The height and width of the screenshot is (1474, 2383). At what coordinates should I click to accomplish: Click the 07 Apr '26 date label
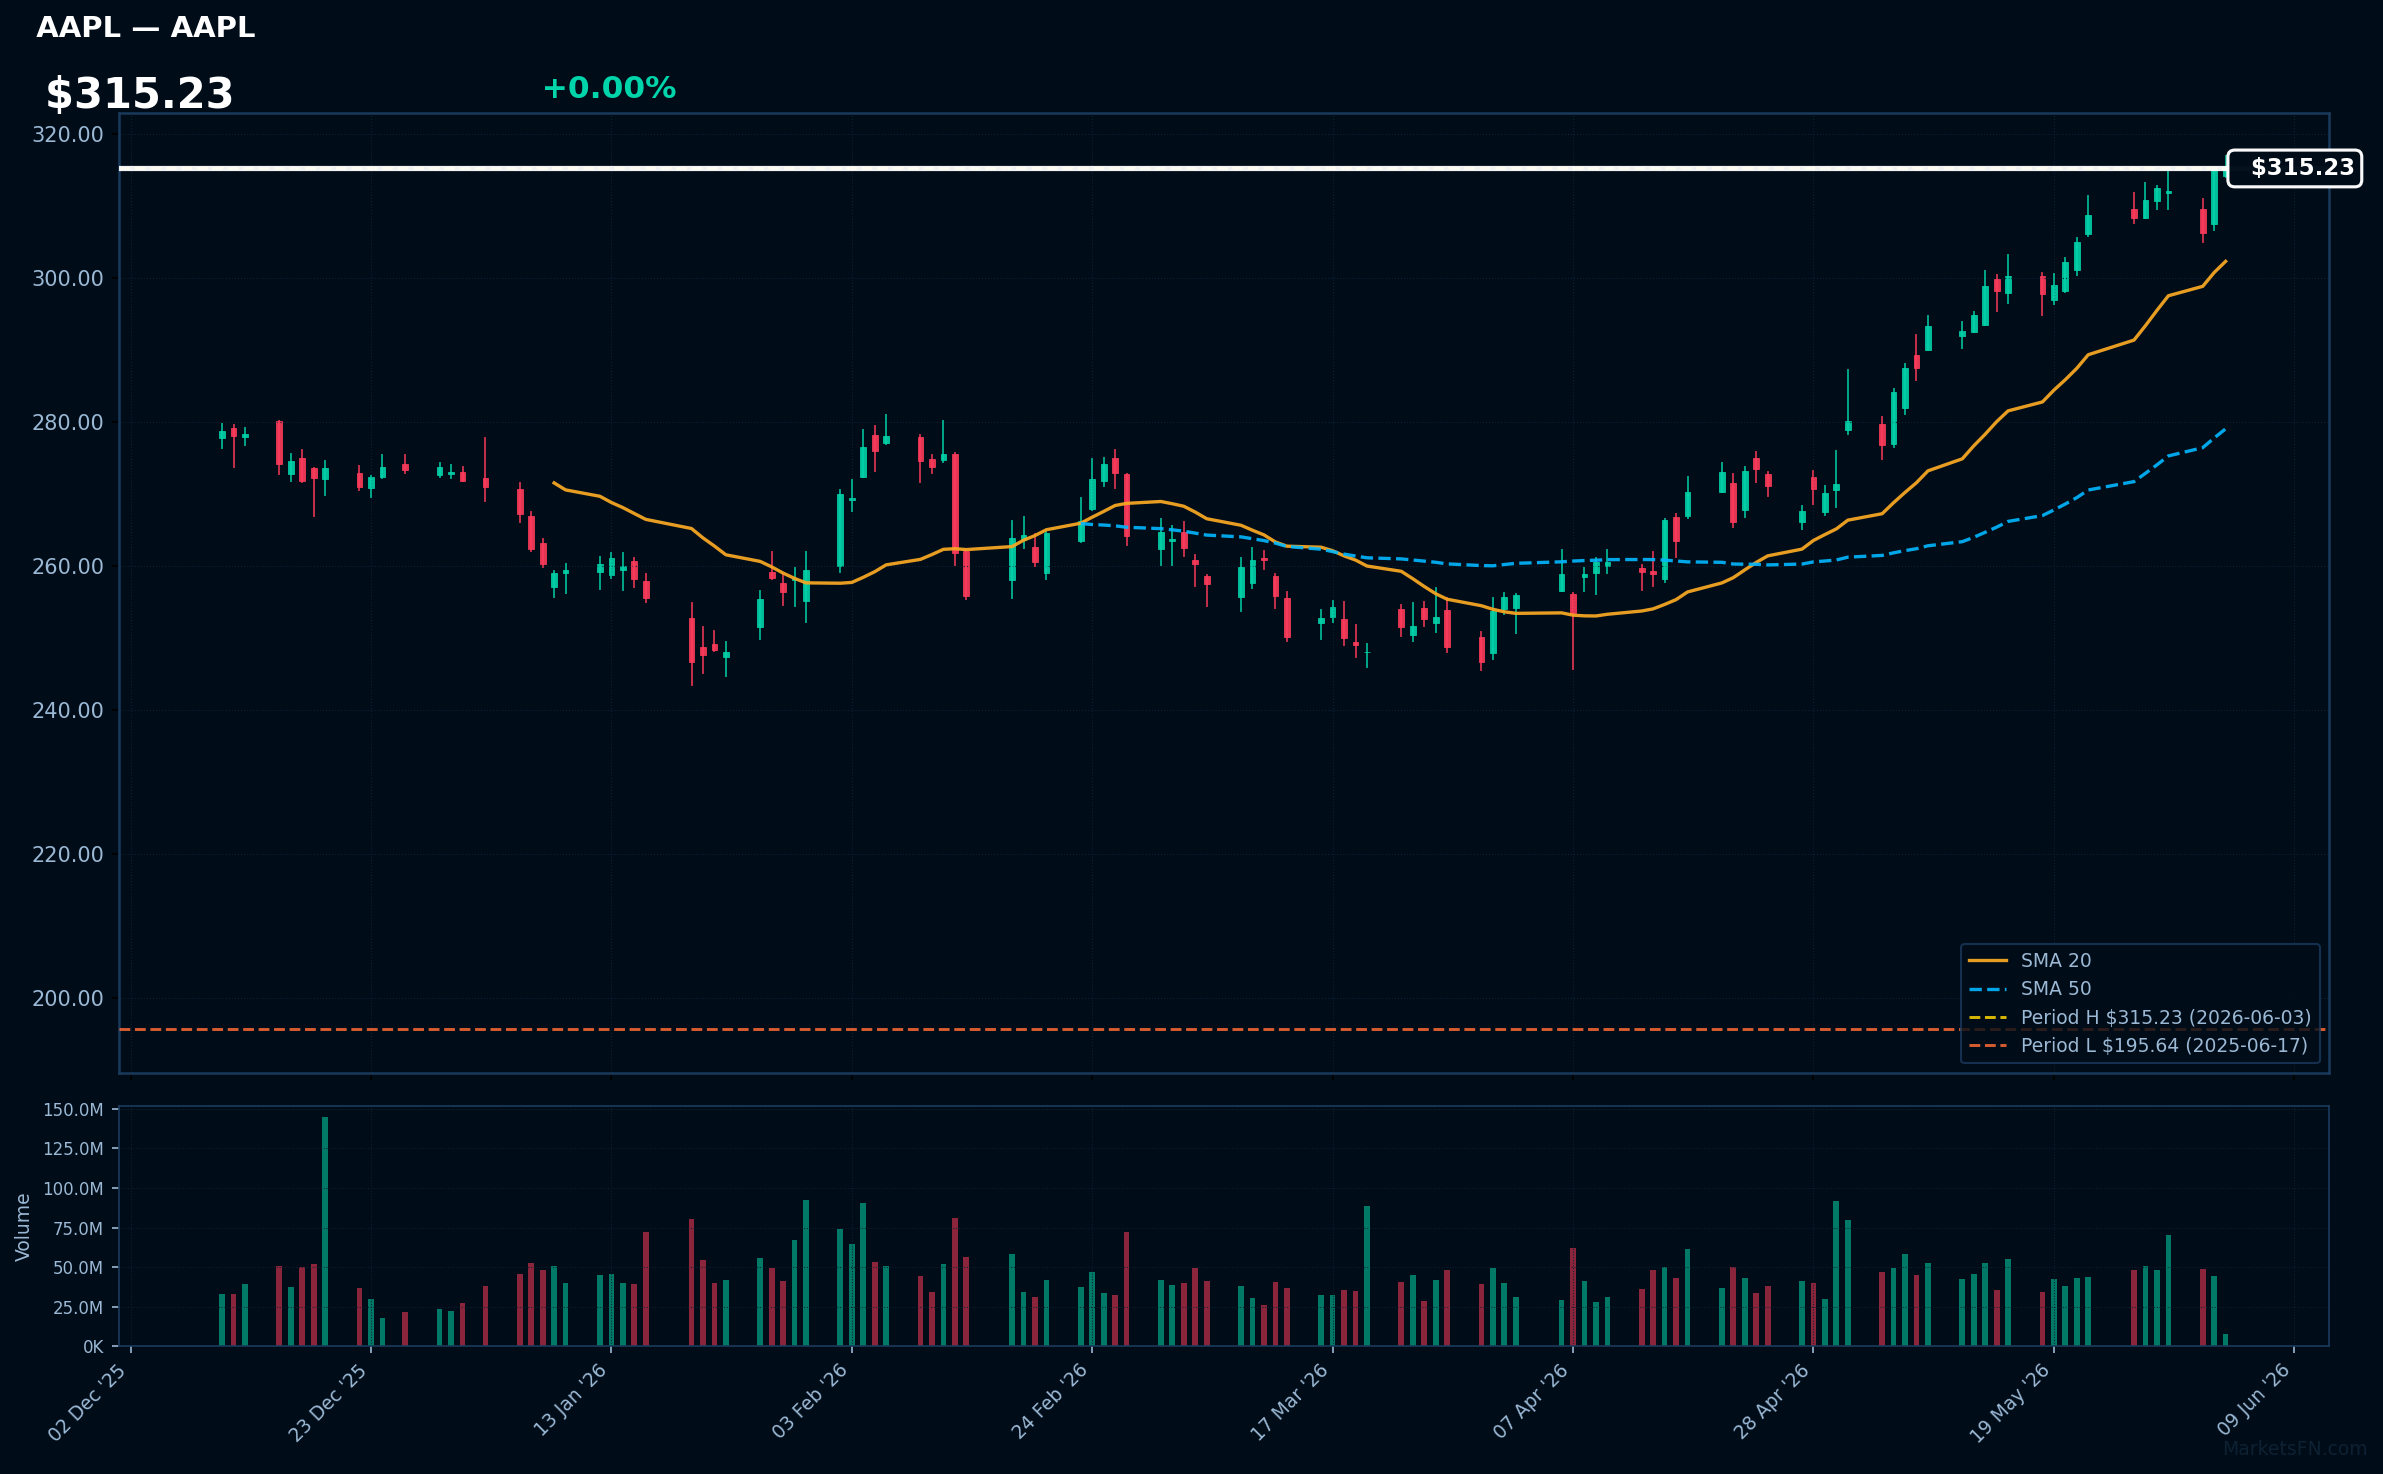(1531, 1401)
